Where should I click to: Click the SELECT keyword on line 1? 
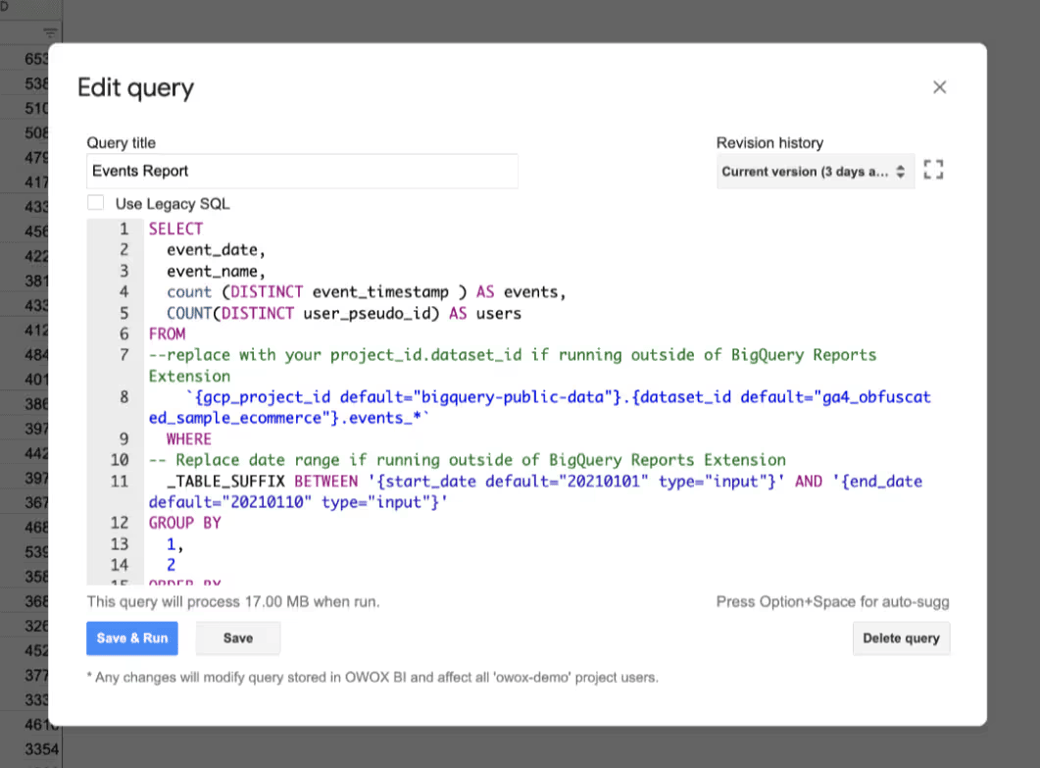coord(176,229)
